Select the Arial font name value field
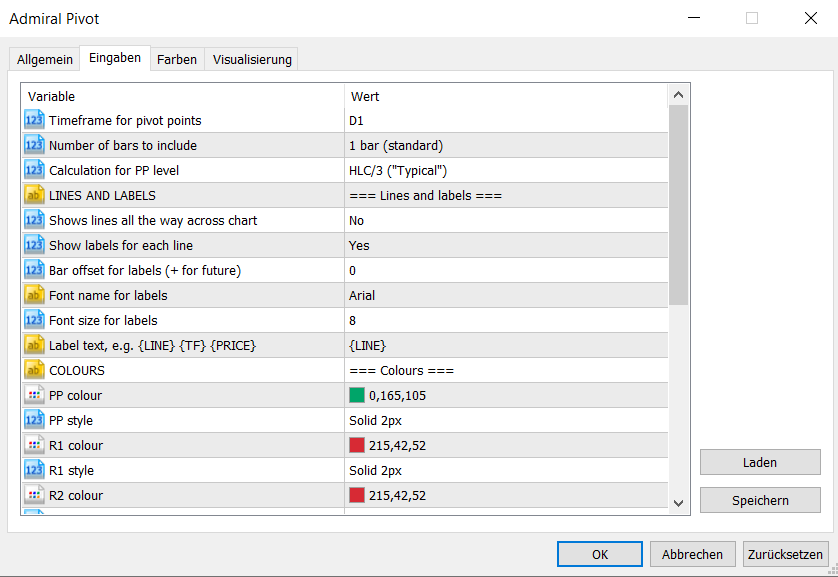The height and width of the screenshot is (577, 838). tap(506, 295)
